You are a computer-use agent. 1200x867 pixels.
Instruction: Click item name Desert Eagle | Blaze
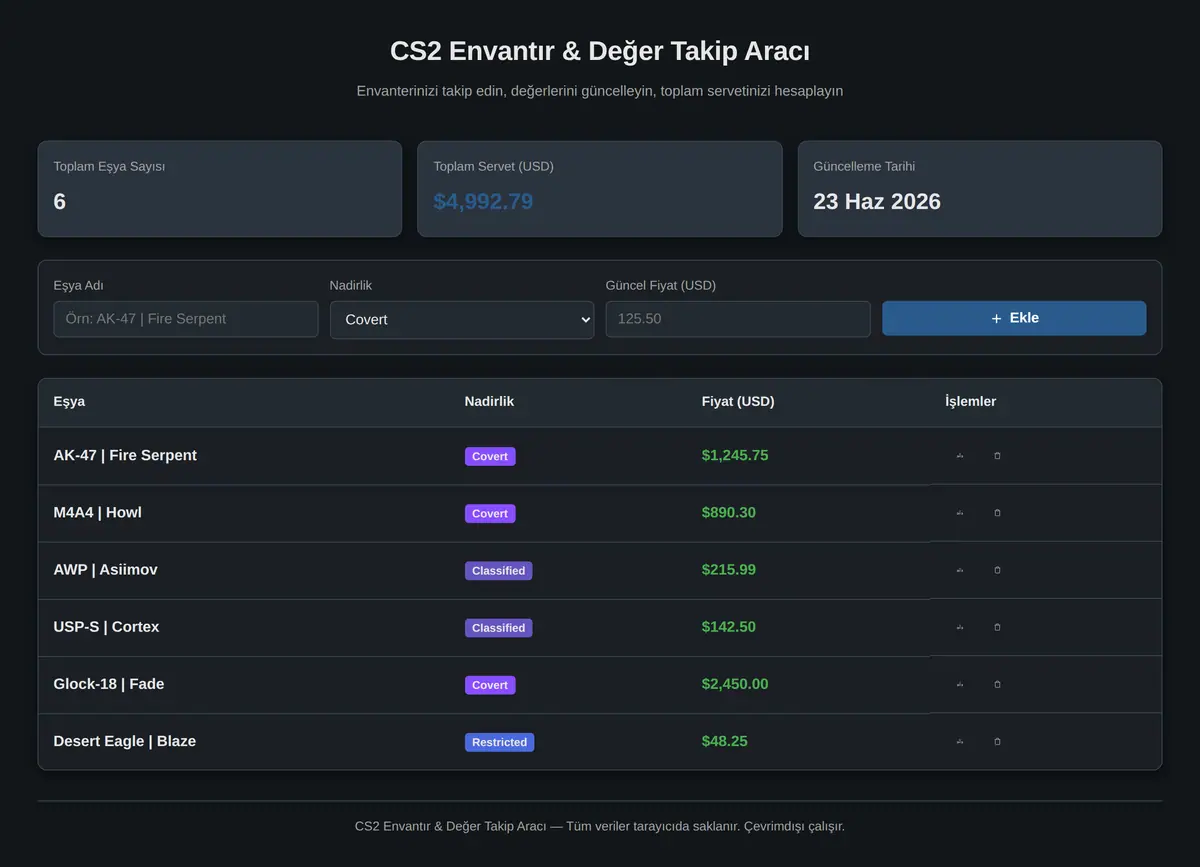click(x=125, y=740)
